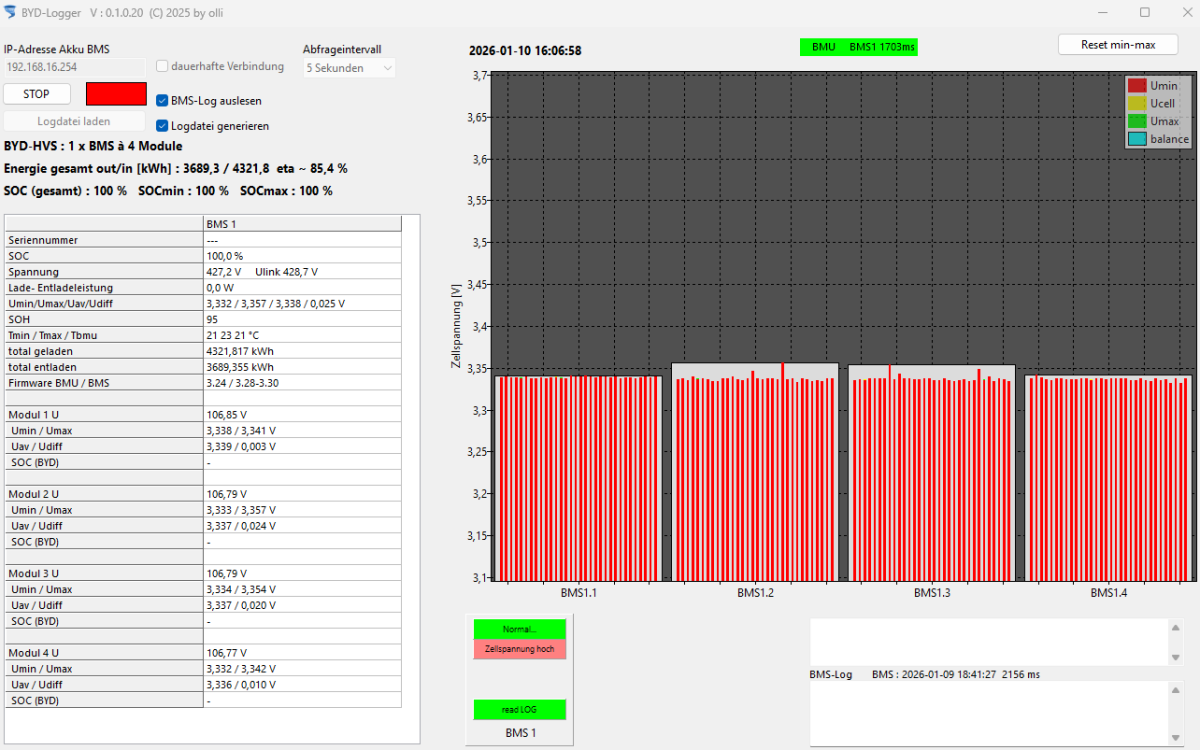
Task: Click the IP-Adresse Akku BMS field
Action: 74,67
